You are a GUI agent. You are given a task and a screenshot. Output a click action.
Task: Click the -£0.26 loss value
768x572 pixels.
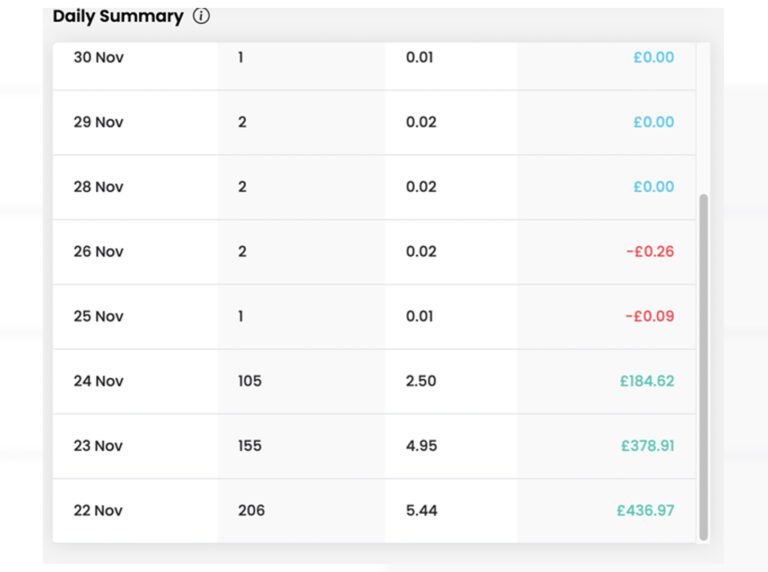click(x=650, y=252)
